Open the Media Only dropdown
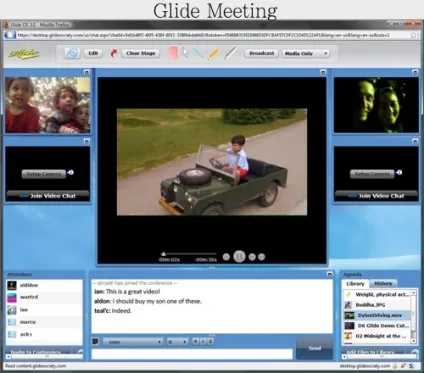Viewport: 424px width, 373px height. [306, 53]
